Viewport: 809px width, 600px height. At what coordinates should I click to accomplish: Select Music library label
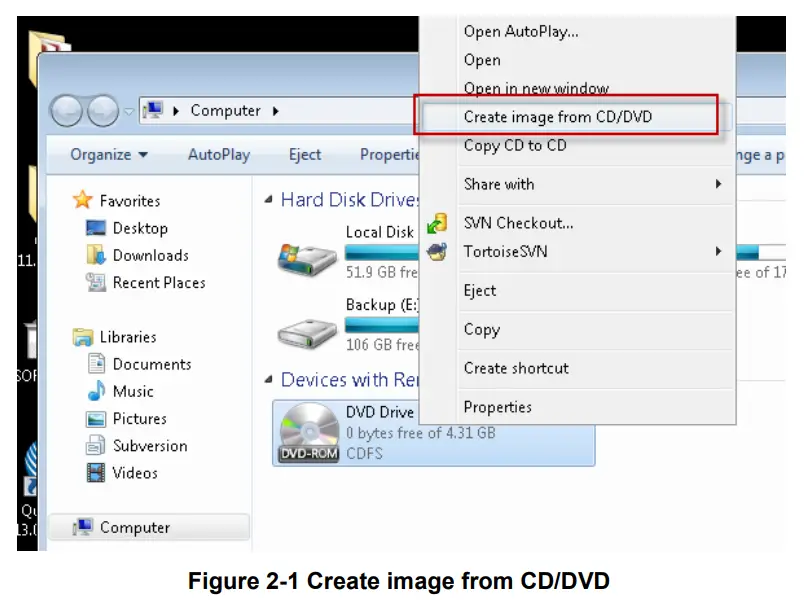pos(133,392)
